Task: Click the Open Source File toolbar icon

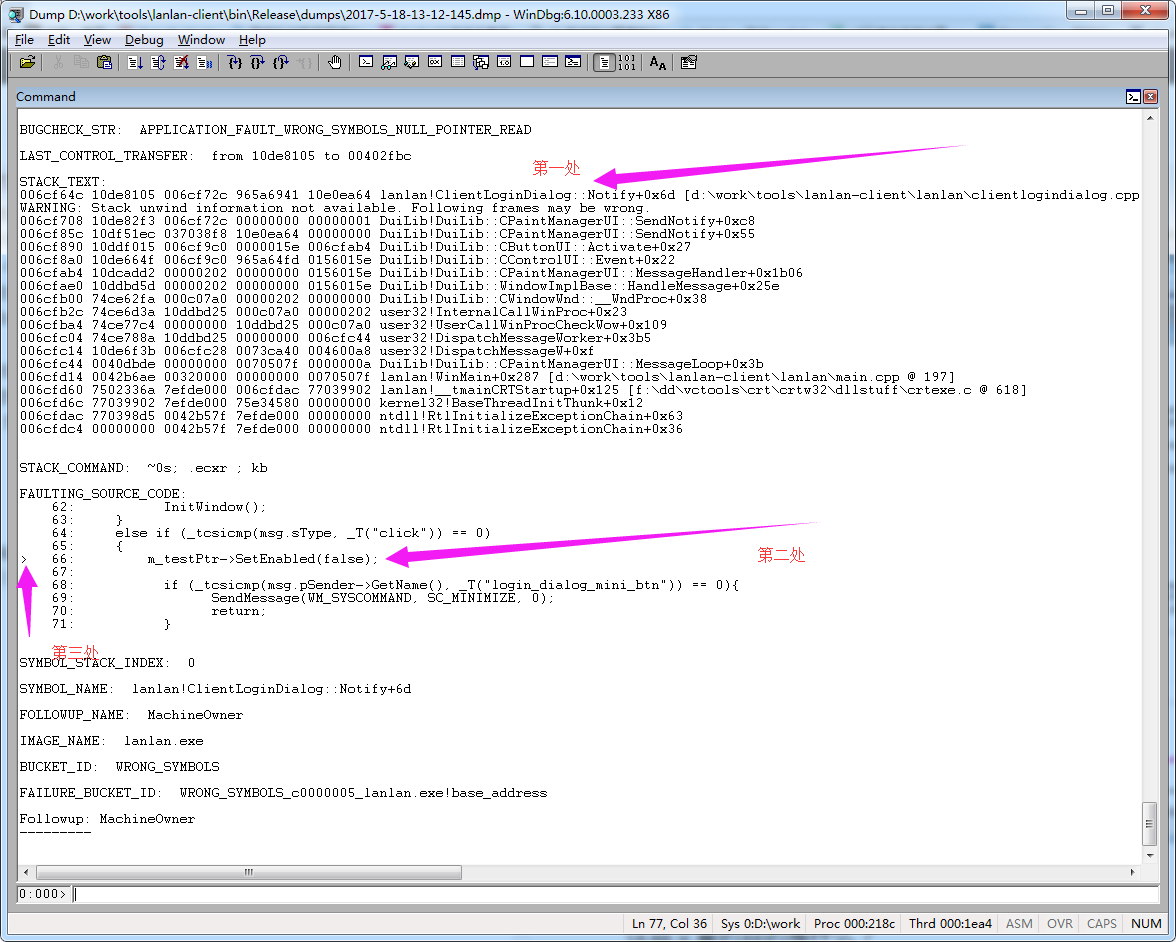Action: tap(27, 62)
